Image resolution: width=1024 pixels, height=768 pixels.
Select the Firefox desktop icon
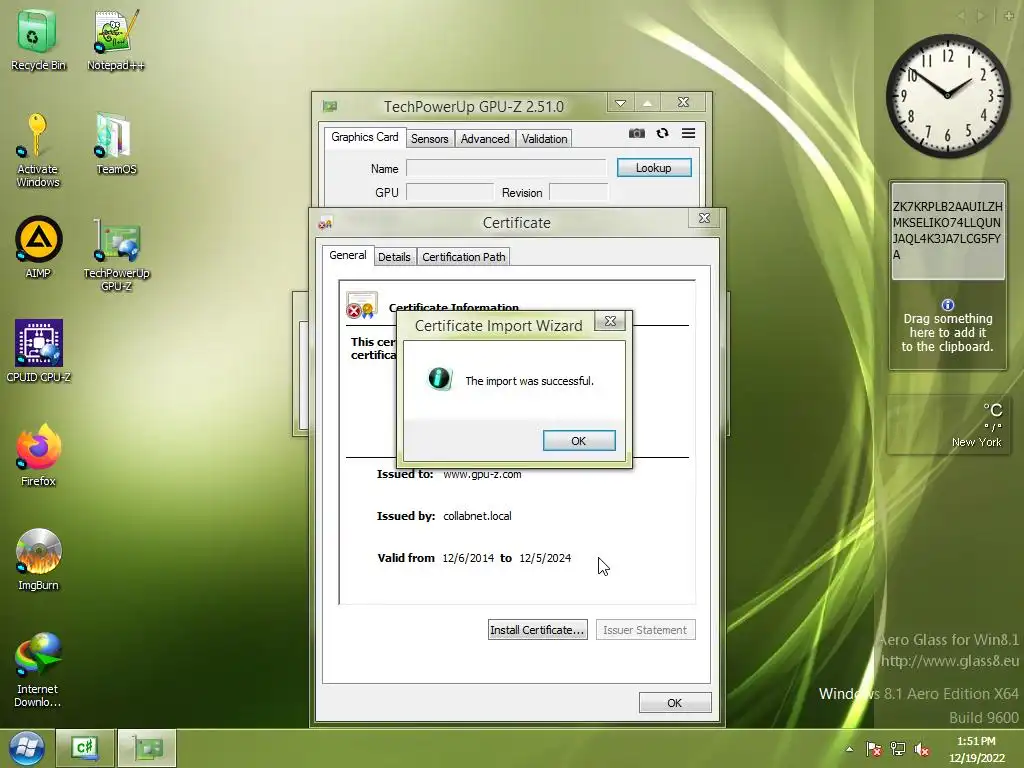[38, 455]
